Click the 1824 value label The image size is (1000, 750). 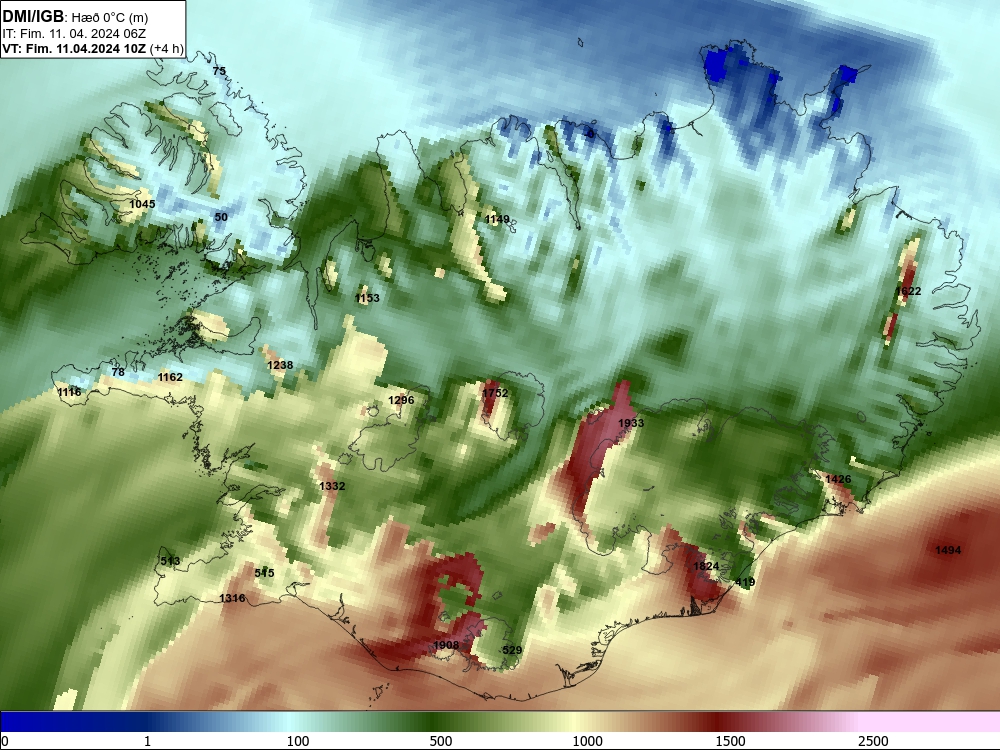tap(706, 566)
